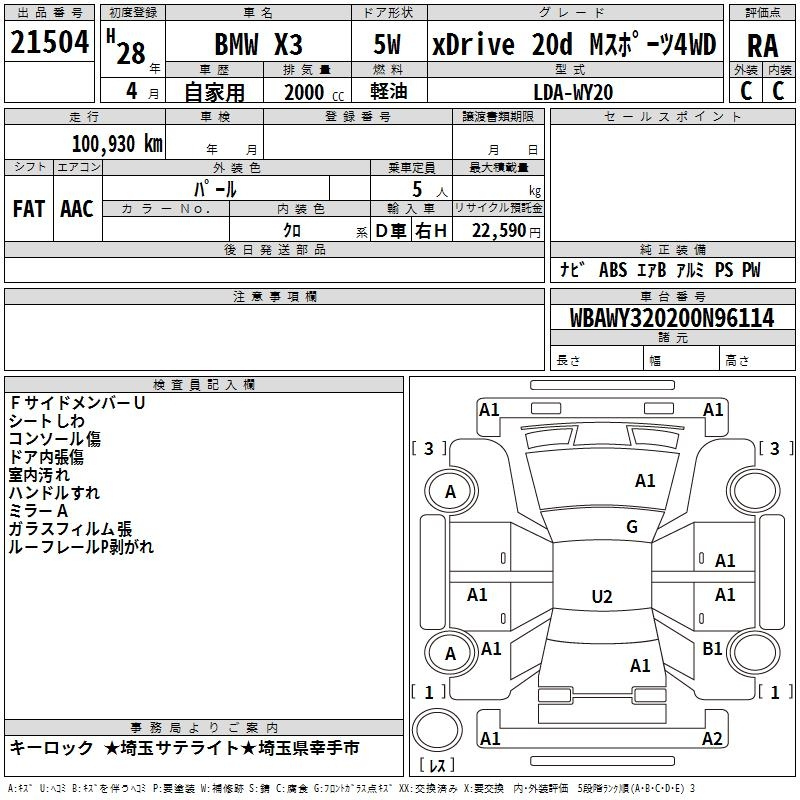Click the air conditioner value AAC

pos(77,209)
